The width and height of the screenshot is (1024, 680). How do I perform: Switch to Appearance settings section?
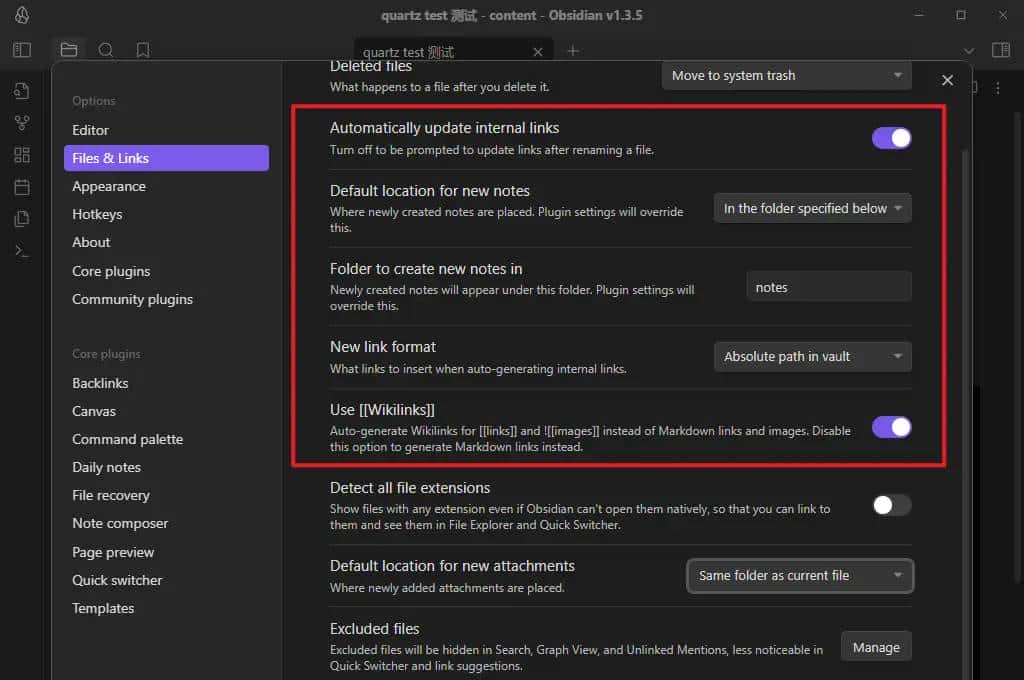coord(109,186)
